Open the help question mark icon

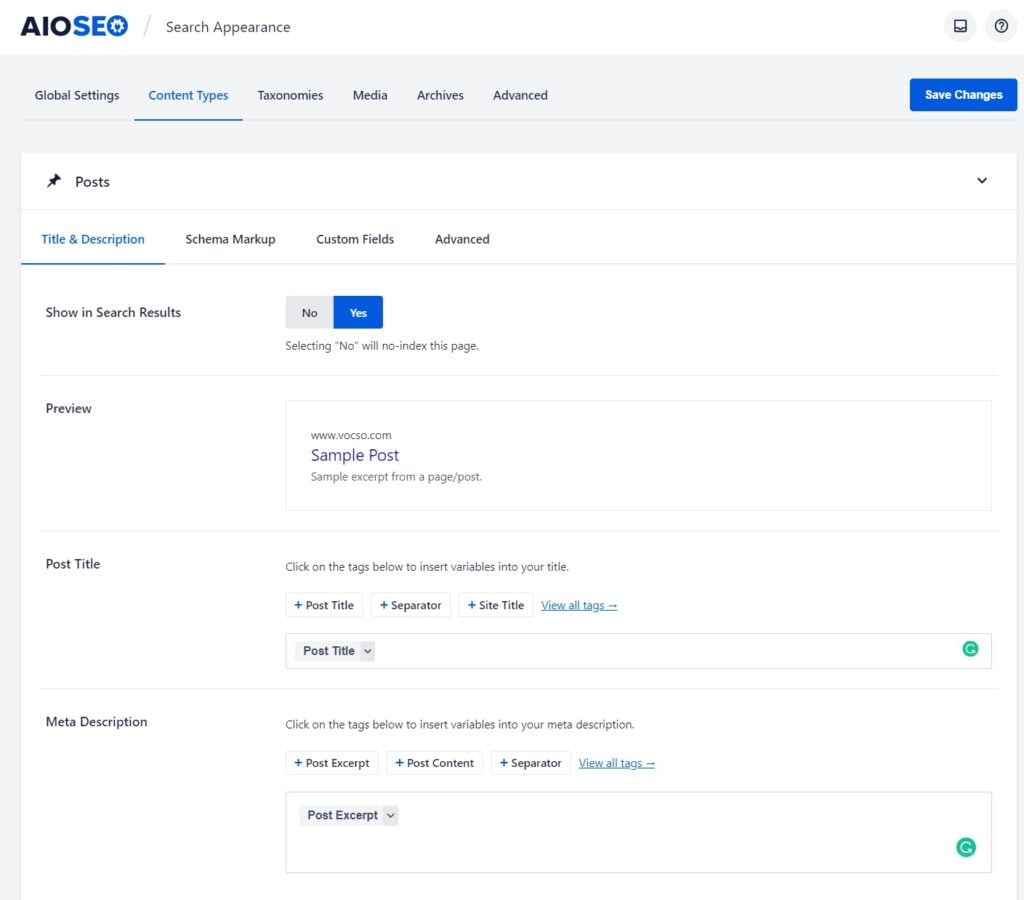1001,25
